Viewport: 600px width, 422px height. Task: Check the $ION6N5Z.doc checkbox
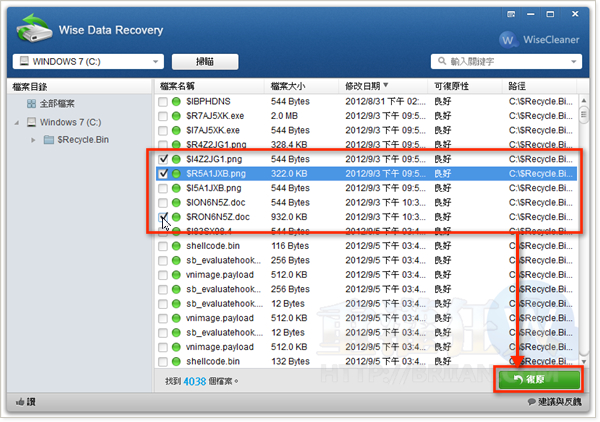(163, 203)
